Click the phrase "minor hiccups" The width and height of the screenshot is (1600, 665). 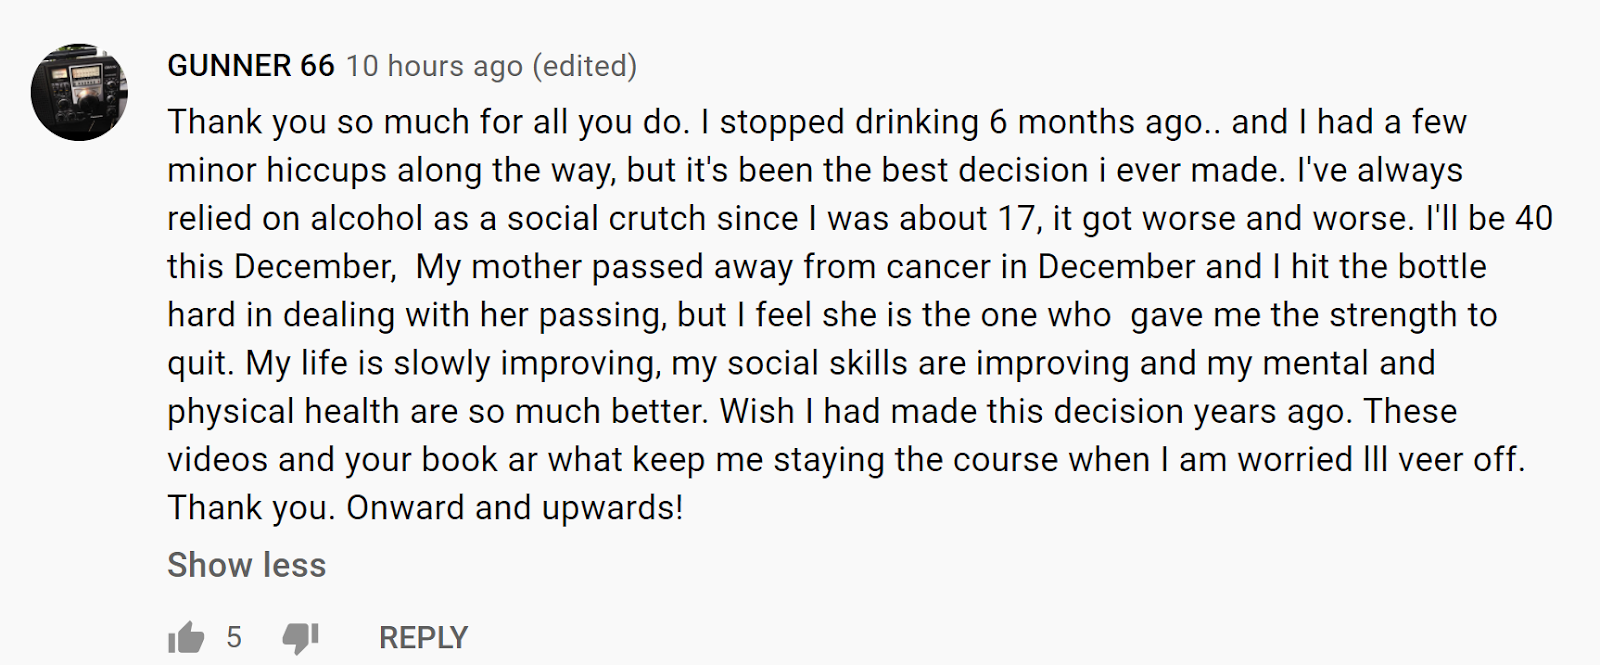tap(276, 170)
